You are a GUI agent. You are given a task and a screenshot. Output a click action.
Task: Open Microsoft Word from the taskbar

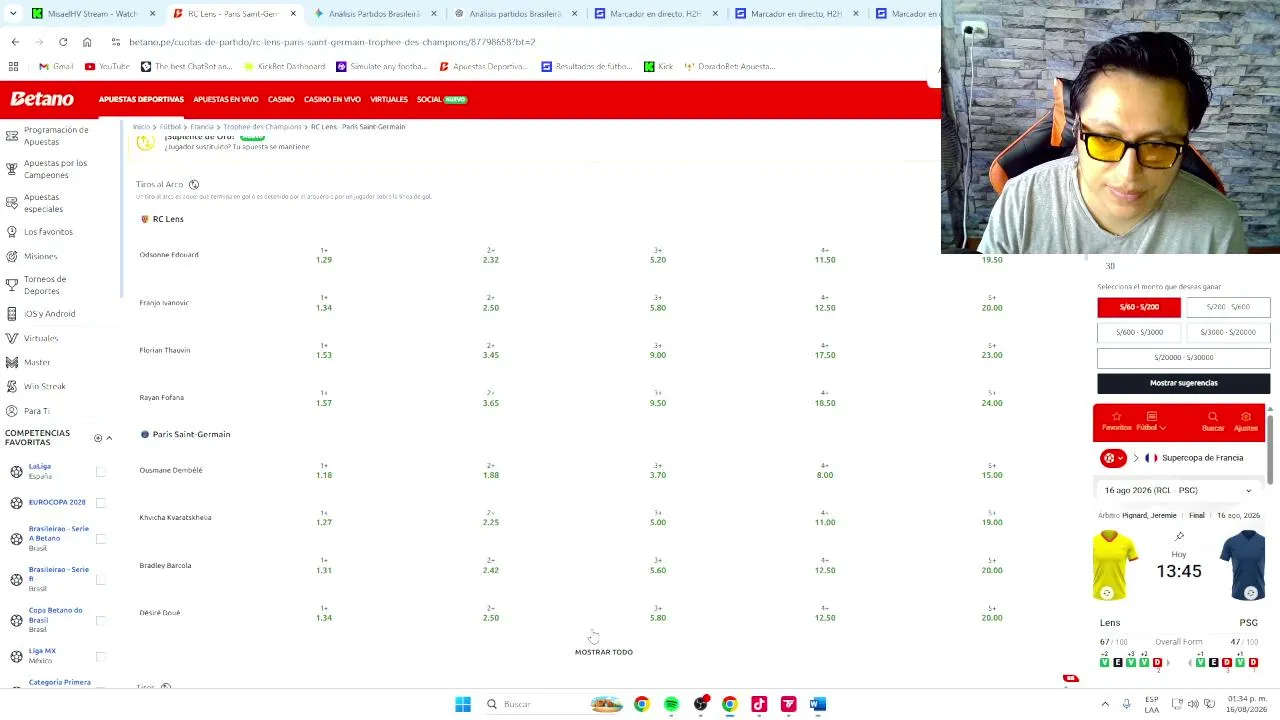tap(818, 704)
